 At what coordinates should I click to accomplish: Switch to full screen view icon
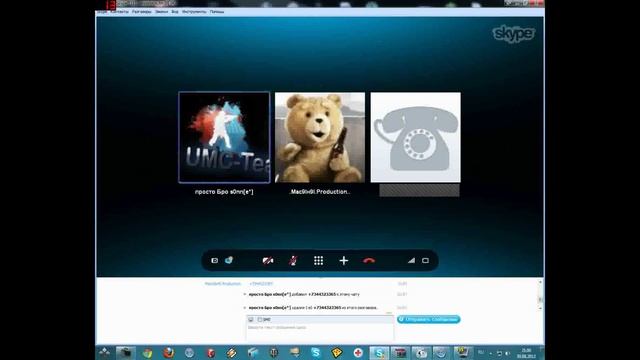click(x=425, y=260)
